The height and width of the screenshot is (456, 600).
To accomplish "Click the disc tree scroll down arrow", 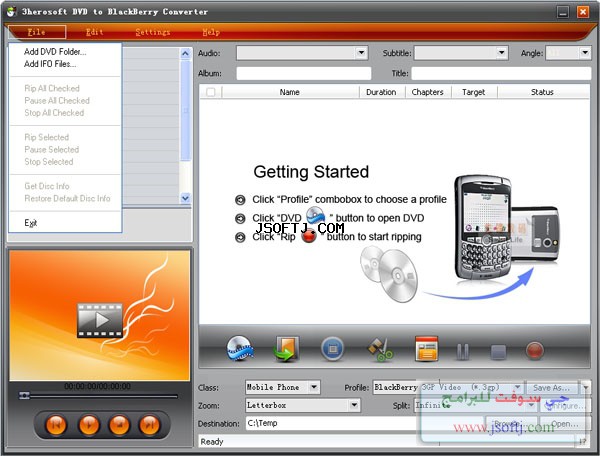I will click(x=185, y=198).
